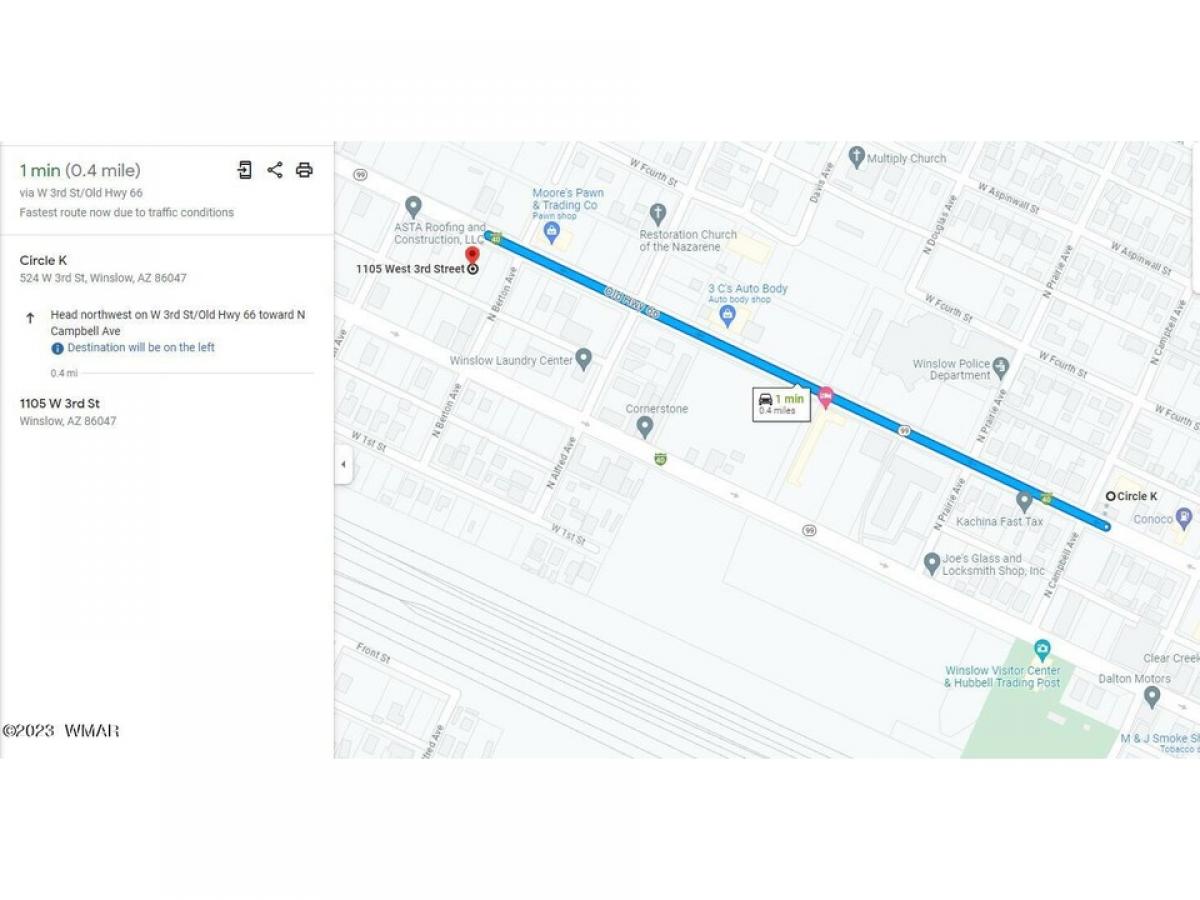Click the share directions icon
This screenshot has height=900, width=1200.
point(275,170)
